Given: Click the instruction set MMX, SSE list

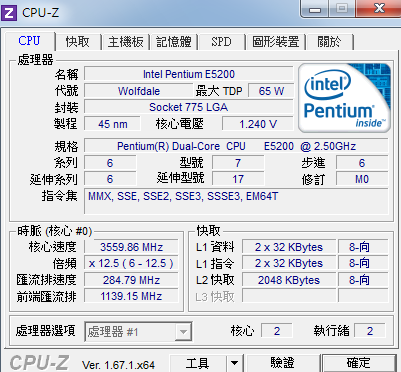Looking at the screenshot, I should [236, 201].
